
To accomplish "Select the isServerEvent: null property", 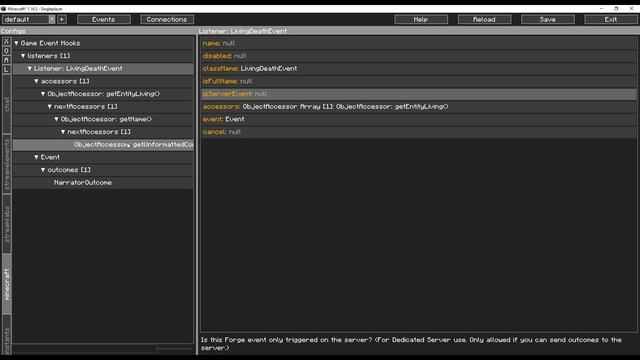I will coord(418,93).
